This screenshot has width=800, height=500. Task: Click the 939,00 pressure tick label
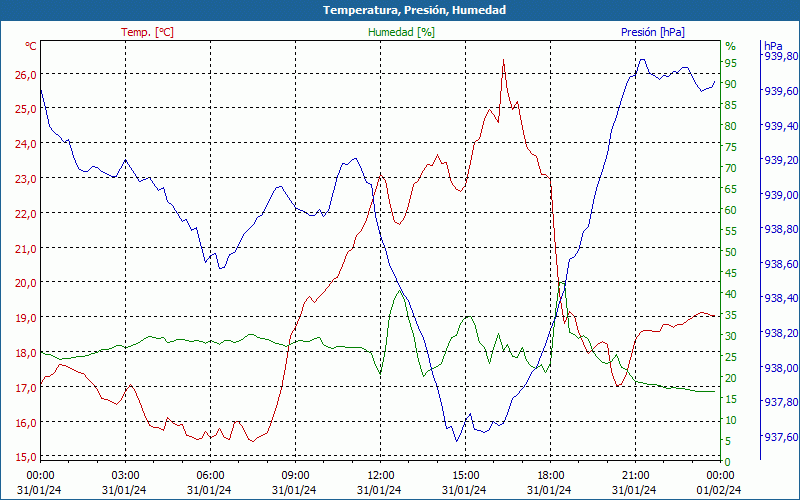[x=781, y=195]
